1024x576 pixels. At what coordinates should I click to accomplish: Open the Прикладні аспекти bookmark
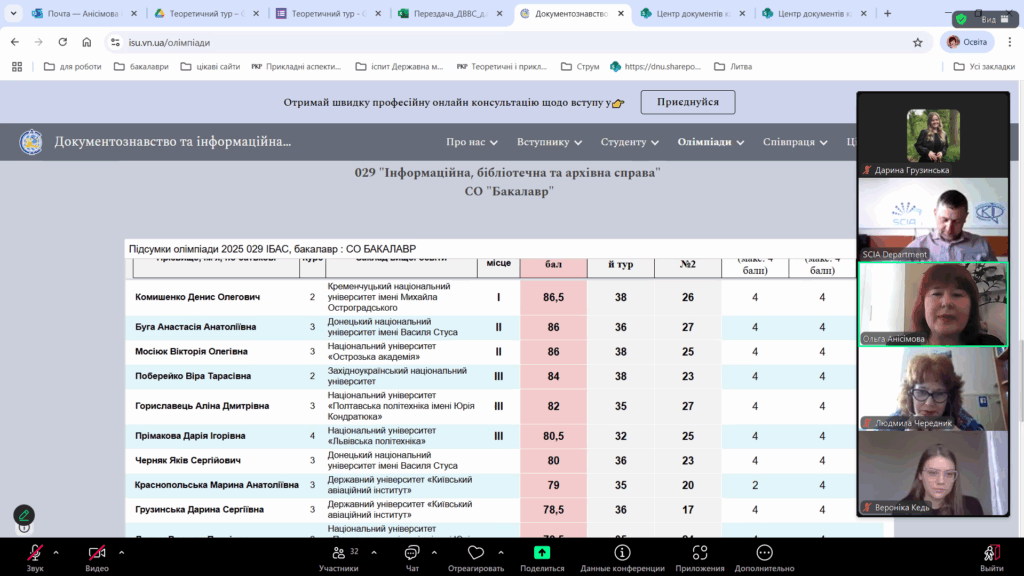[296, 67]
